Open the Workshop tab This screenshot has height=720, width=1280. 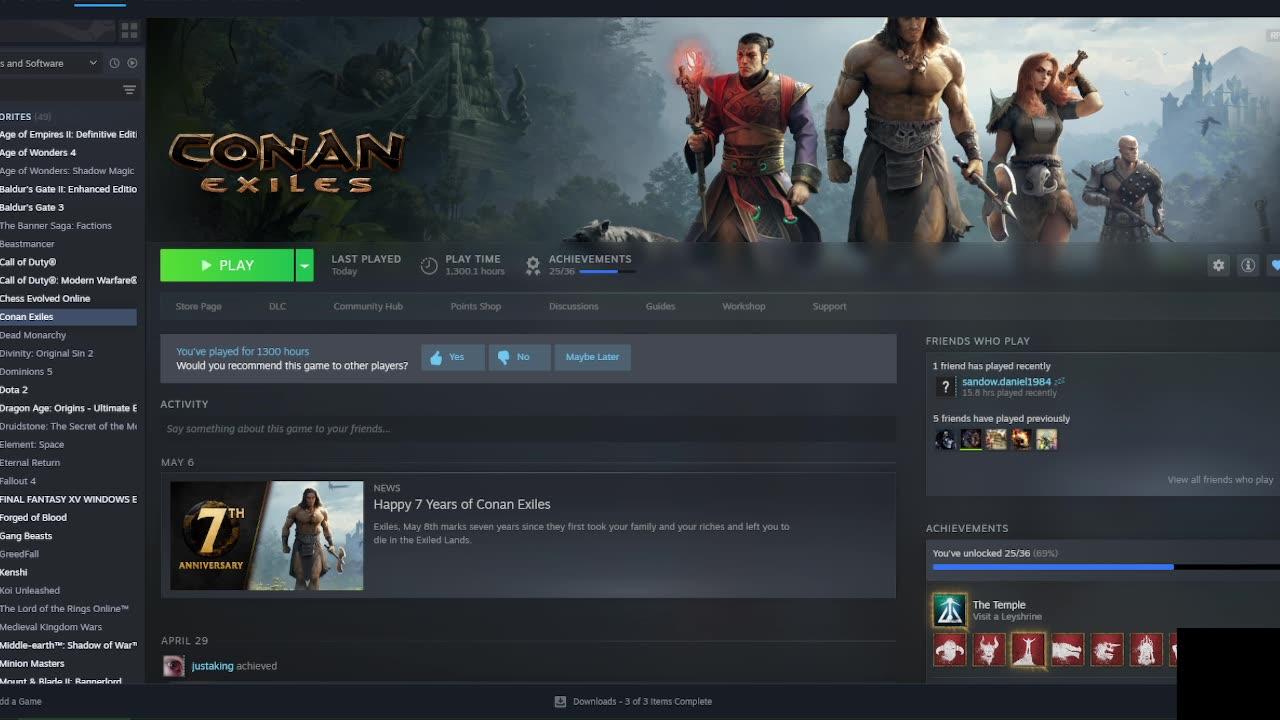[744, 307]
